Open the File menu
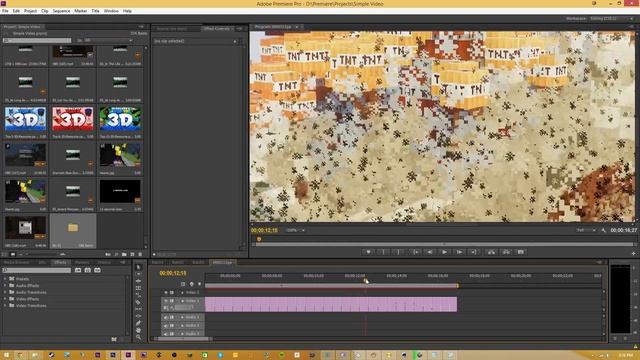This screenshot has width=640, height=360. tap(5, 11)
